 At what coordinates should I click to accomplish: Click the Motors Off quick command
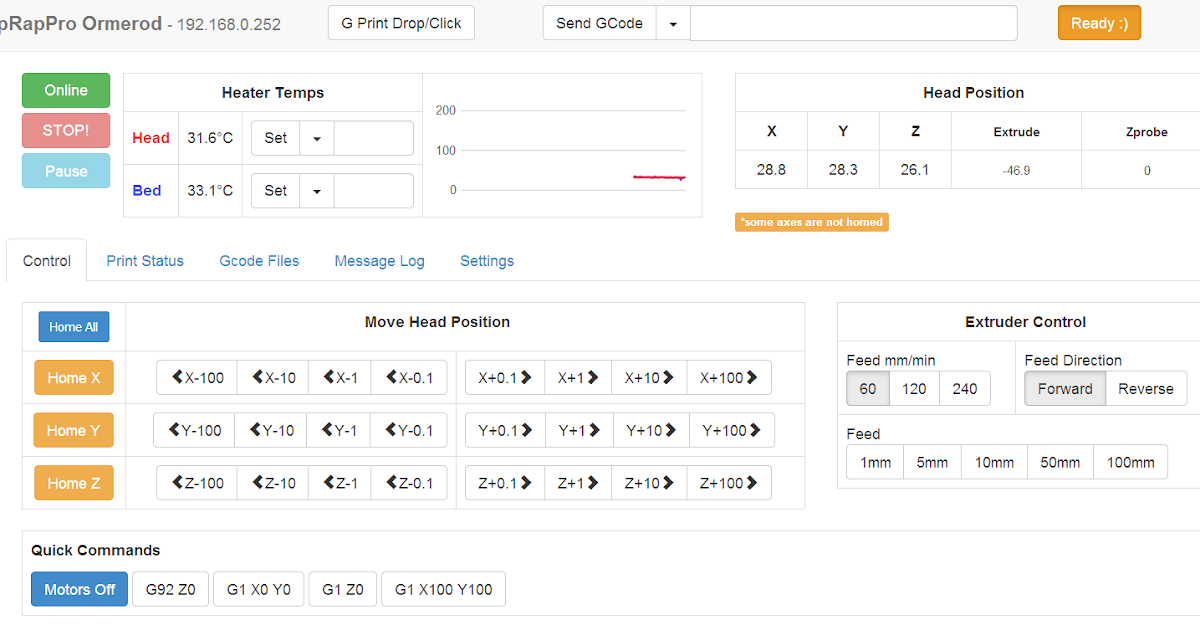pos(79,589)
